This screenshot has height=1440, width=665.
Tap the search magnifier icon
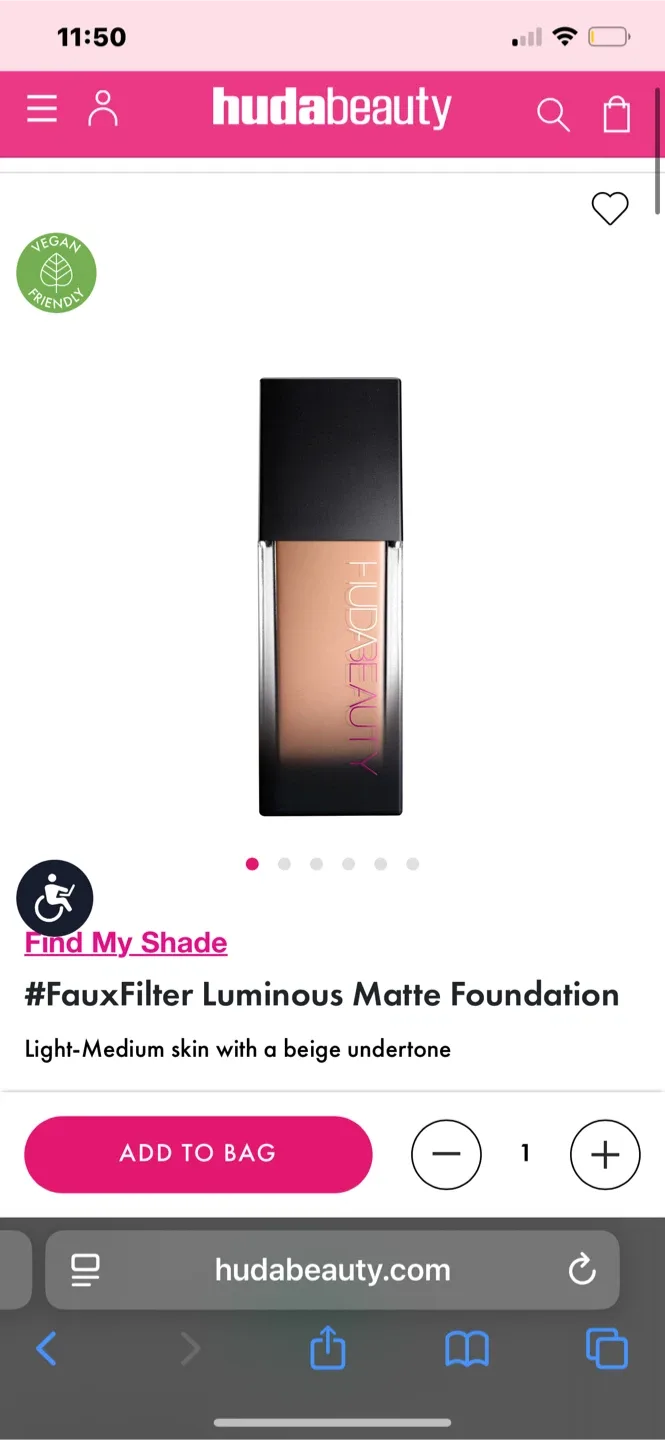[x=552, y=114]
